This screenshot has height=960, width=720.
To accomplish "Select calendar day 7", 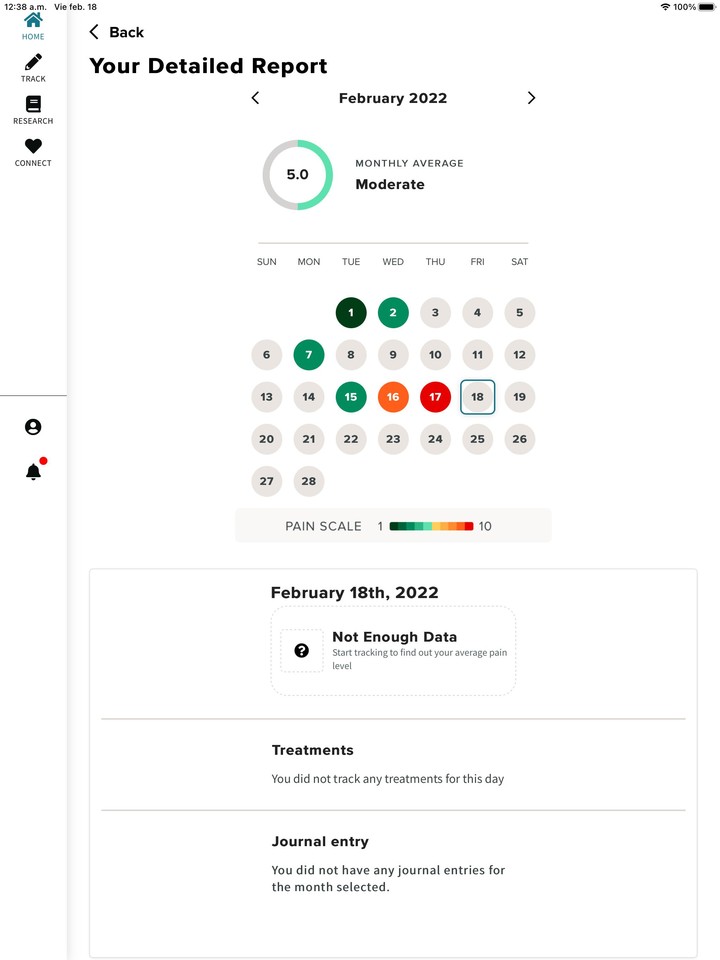I will tap(309, 355).
